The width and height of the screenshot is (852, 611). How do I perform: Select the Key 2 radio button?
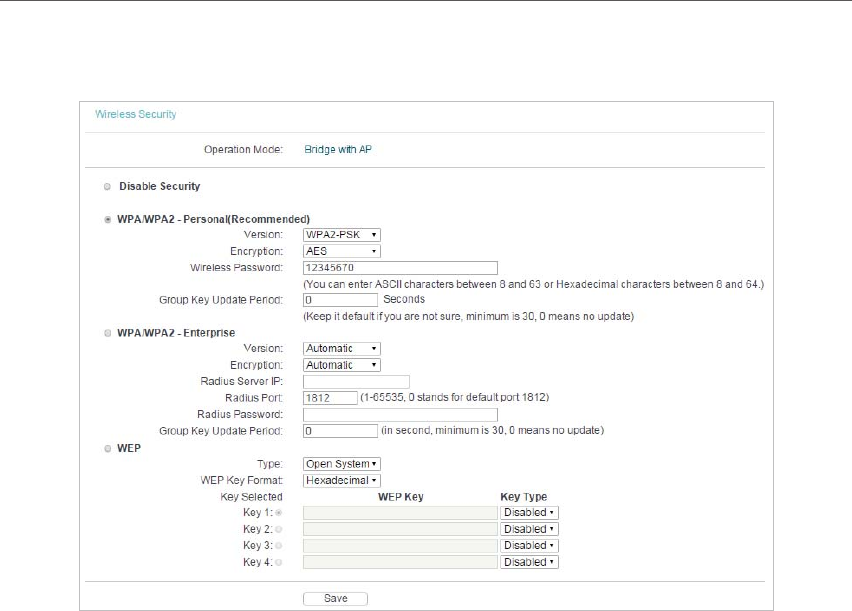tap(278, 529)
